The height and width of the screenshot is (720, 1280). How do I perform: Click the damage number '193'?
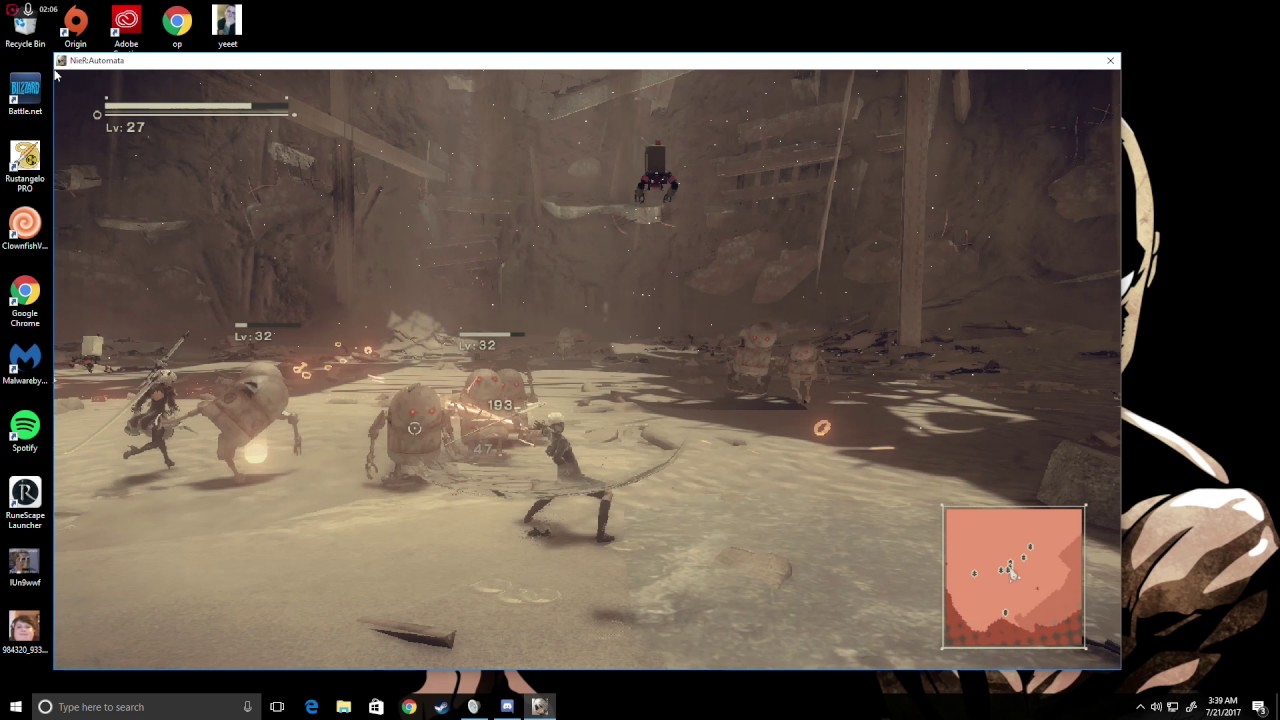(x=499, y=405)
